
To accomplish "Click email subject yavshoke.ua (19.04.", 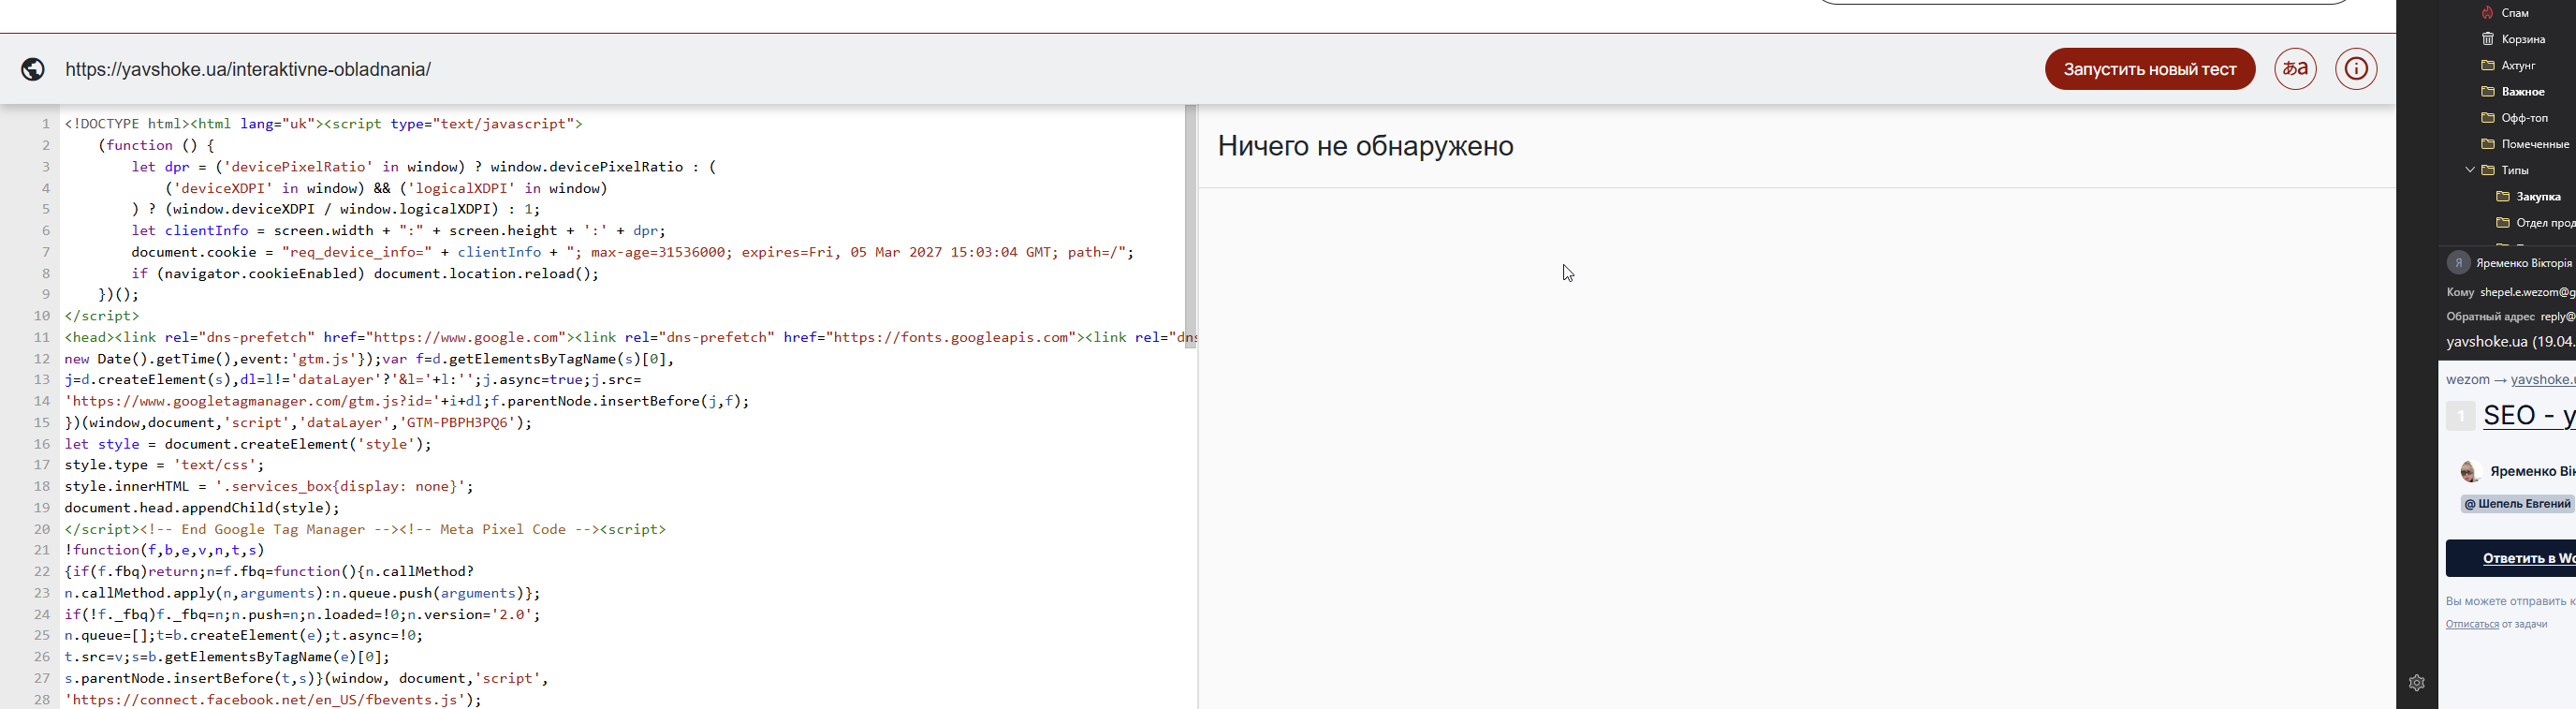I will pos(2511,342).
